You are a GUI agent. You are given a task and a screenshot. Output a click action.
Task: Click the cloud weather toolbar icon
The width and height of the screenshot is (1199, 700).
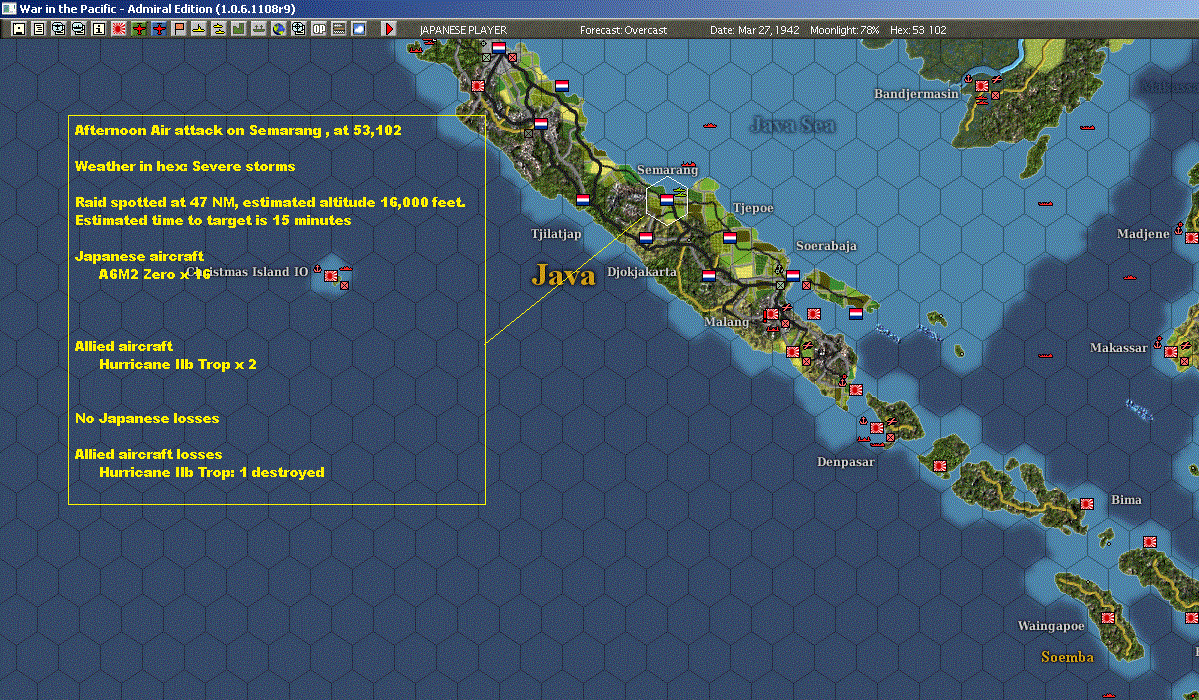(x=359, y=29)
